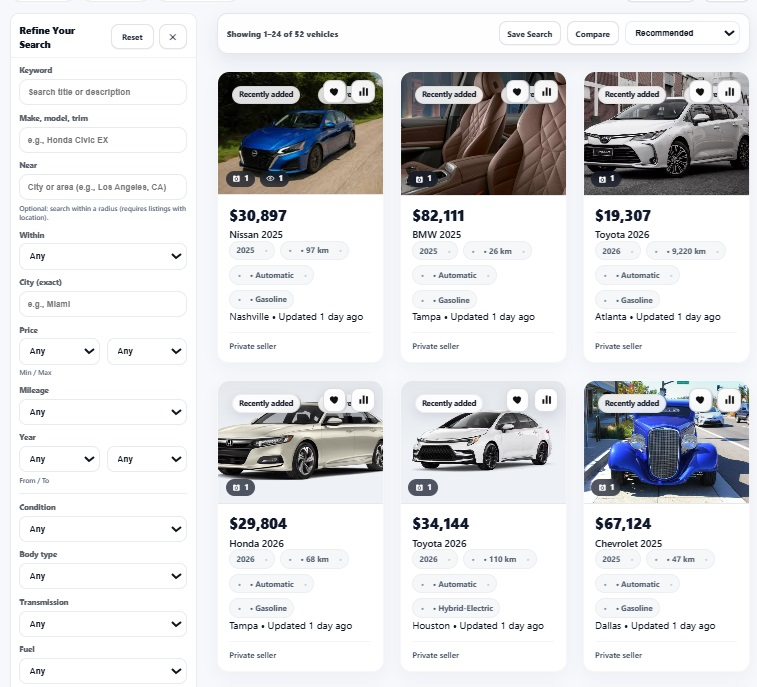
Task: Reset the search filters
Action: tap(132, 37)
